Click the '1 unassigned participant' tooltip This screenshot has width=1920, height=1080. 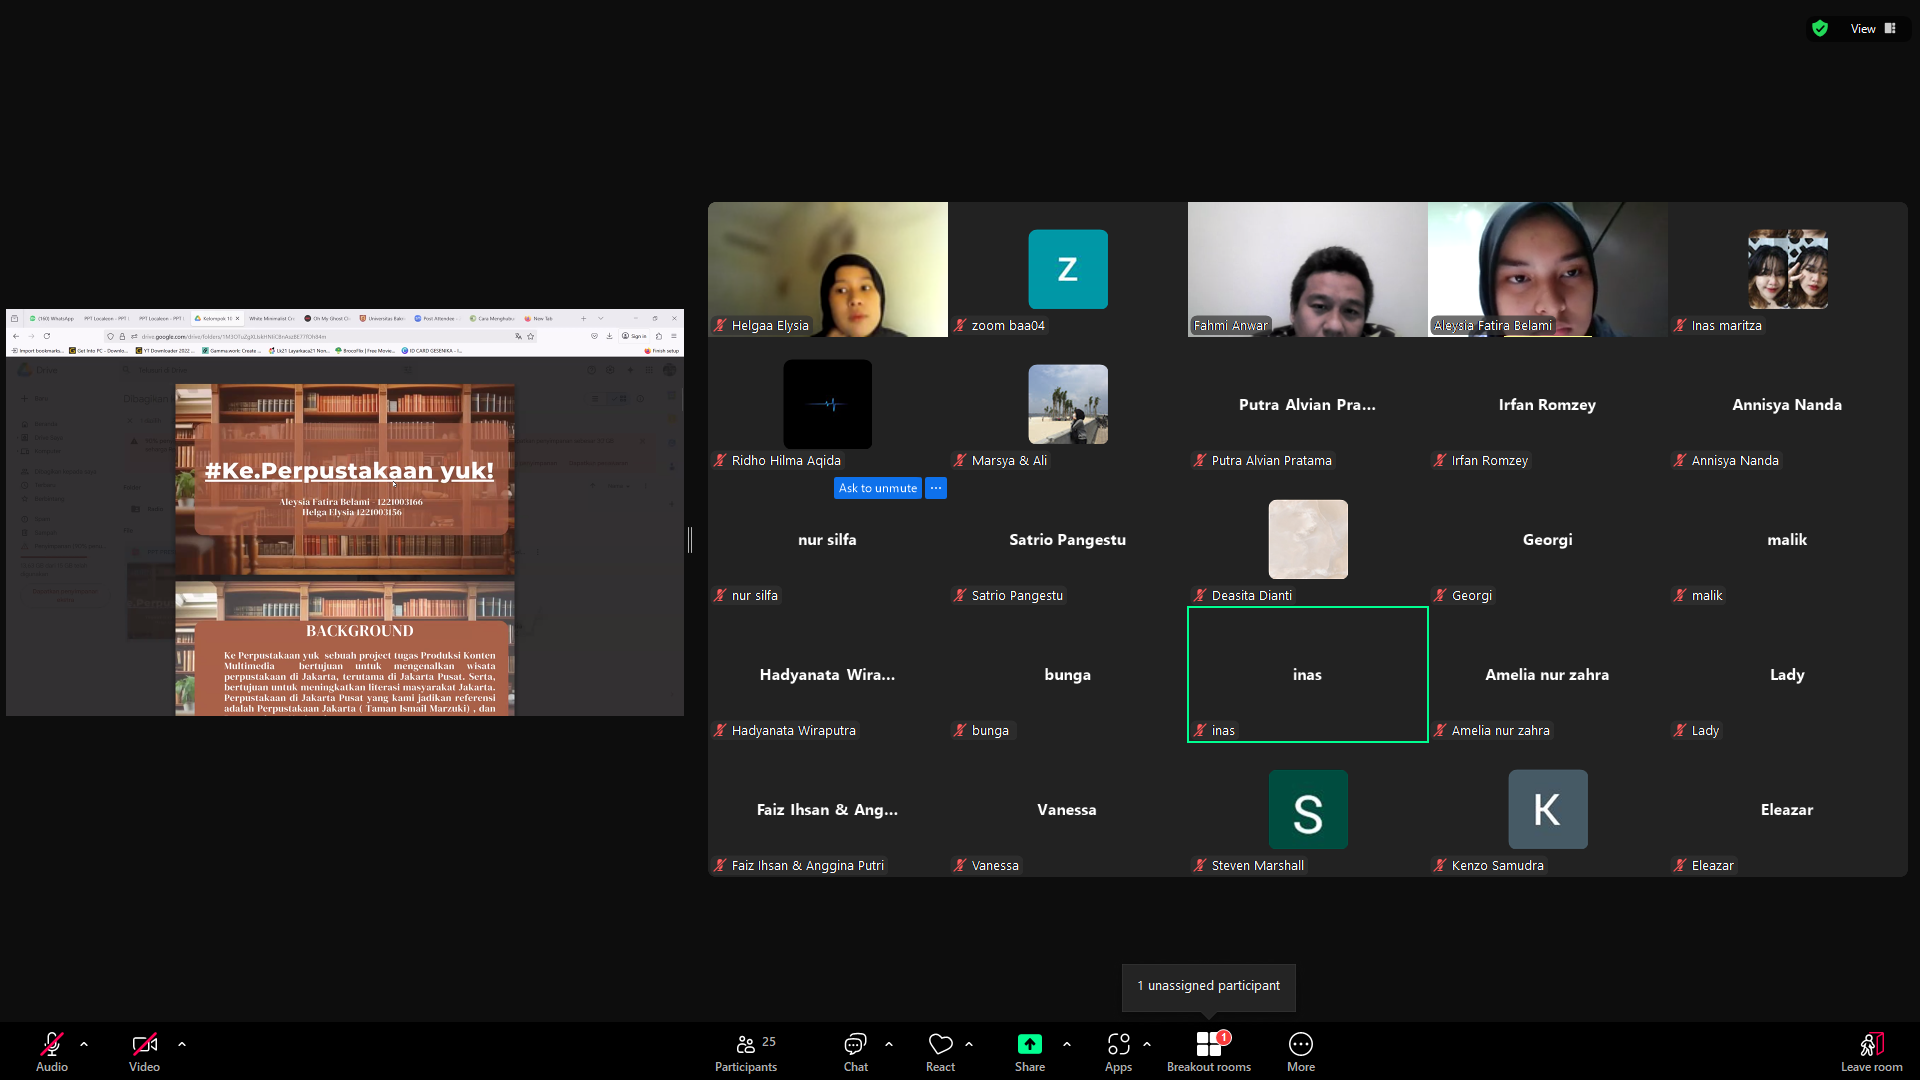click(1208, 987)
